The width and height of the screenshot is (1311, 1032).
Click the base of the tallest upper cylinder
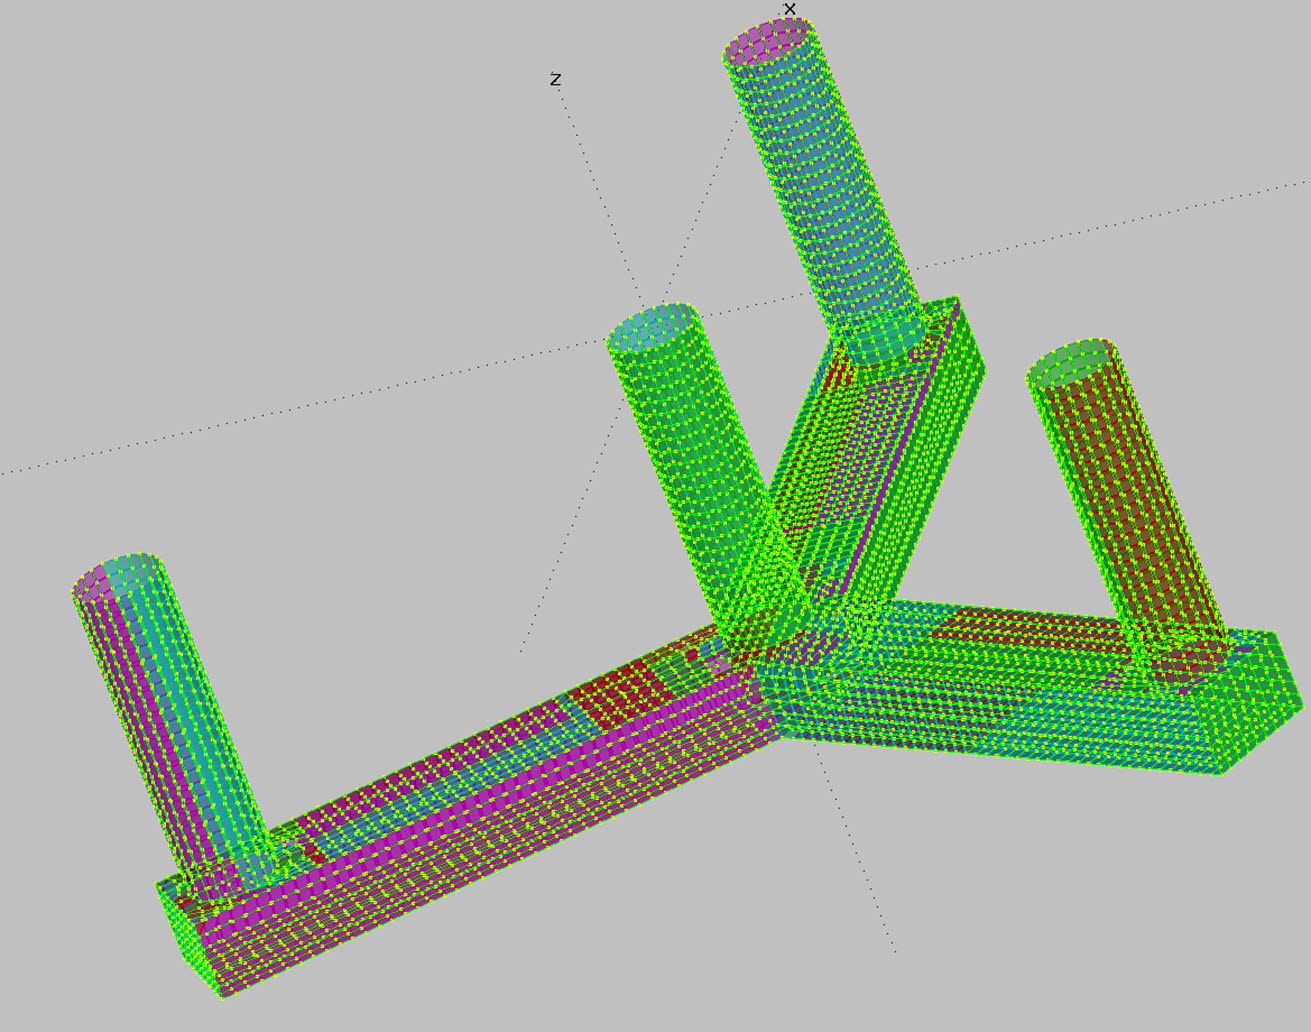pos(880,340)
